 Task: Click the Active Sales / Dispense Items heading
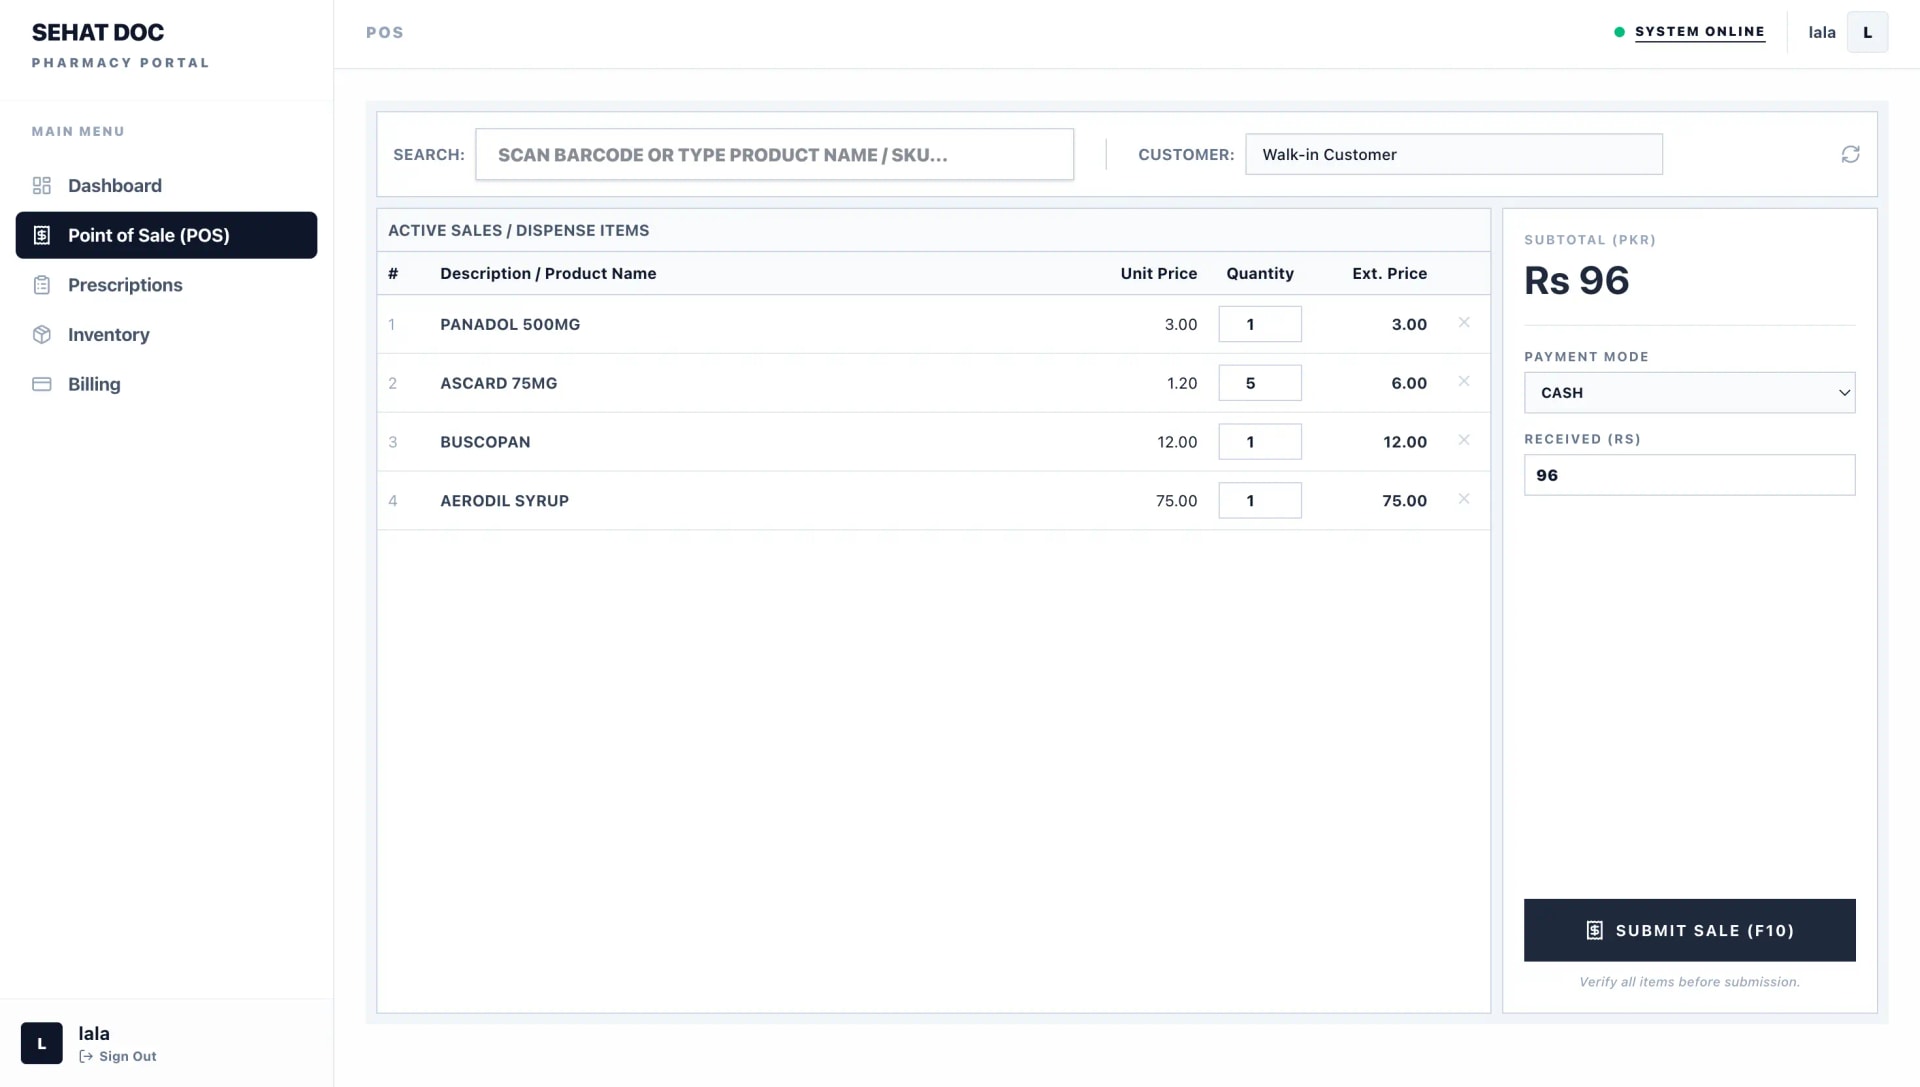pyautogui.click(x=518, y=231)
